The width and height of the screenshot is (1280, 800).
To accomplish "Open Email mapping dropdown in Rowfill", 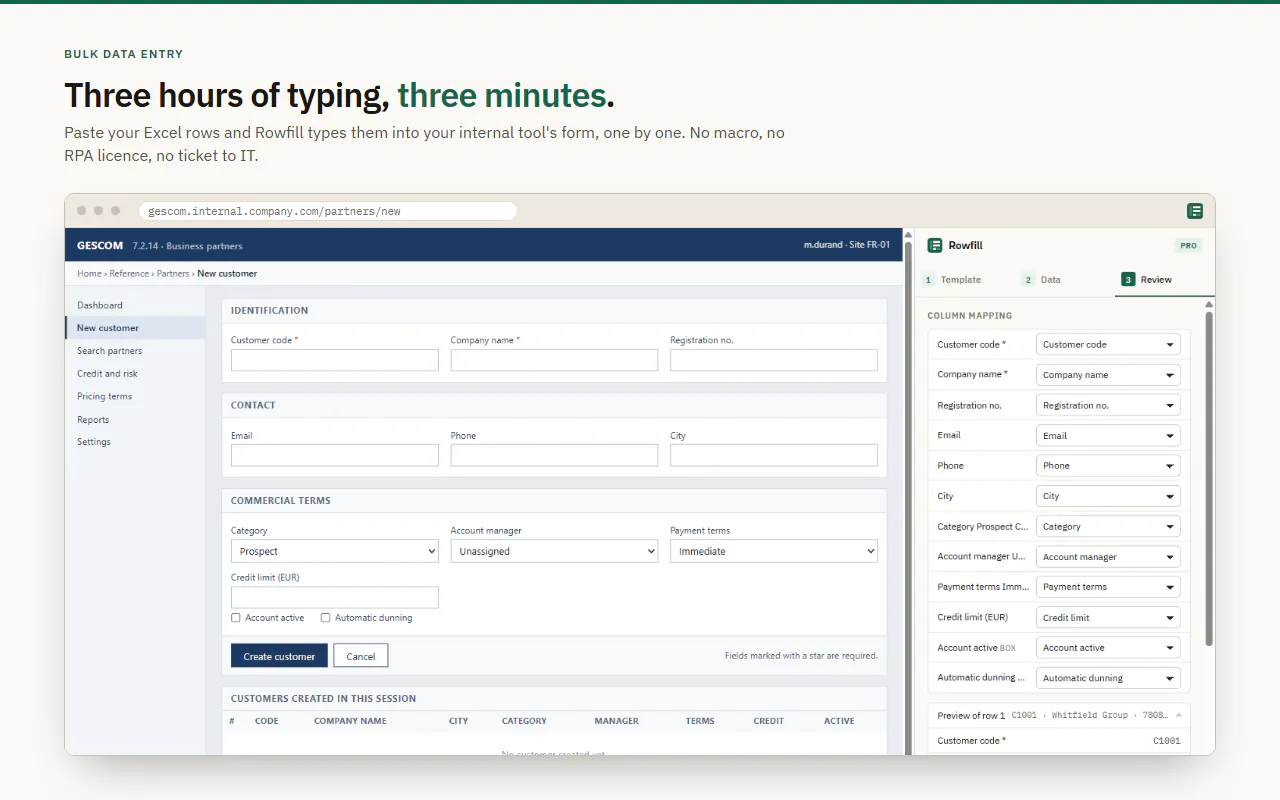I will 1108,436.
